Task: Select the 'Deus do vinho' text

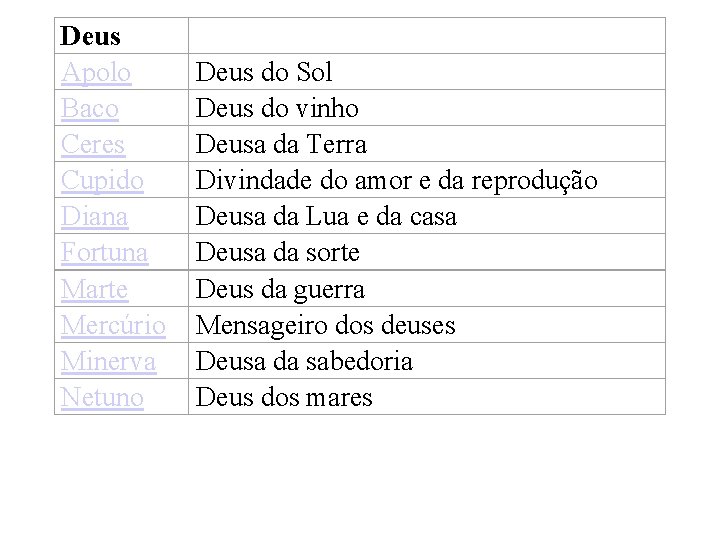Action: [x=277, y=108]
